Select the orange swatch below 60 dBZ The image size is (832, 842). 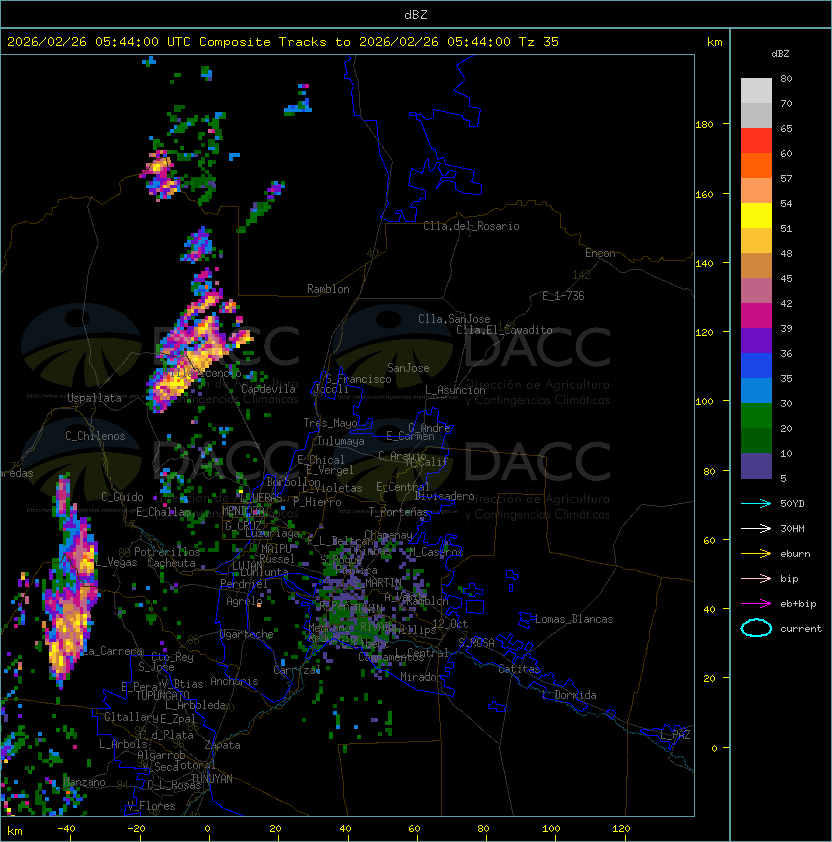point(756,165)
